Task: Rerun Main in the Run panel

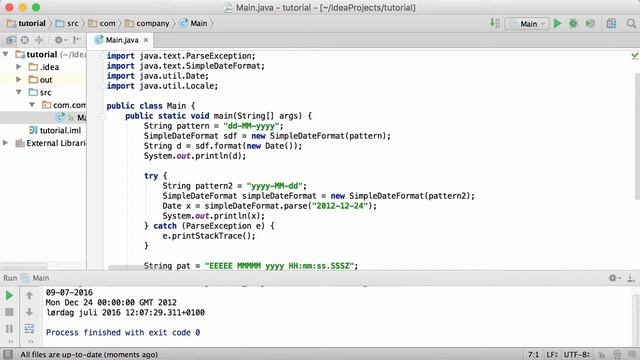Action: pos(9,295)
